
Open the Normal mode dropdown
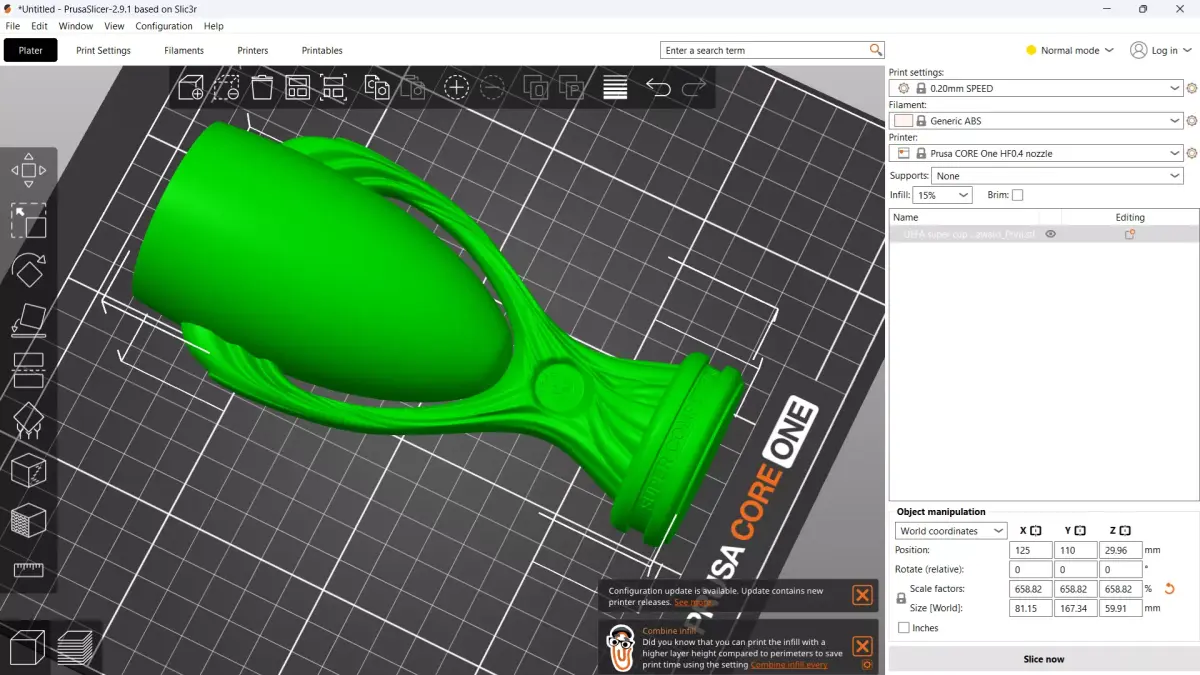coord(1070,50)
